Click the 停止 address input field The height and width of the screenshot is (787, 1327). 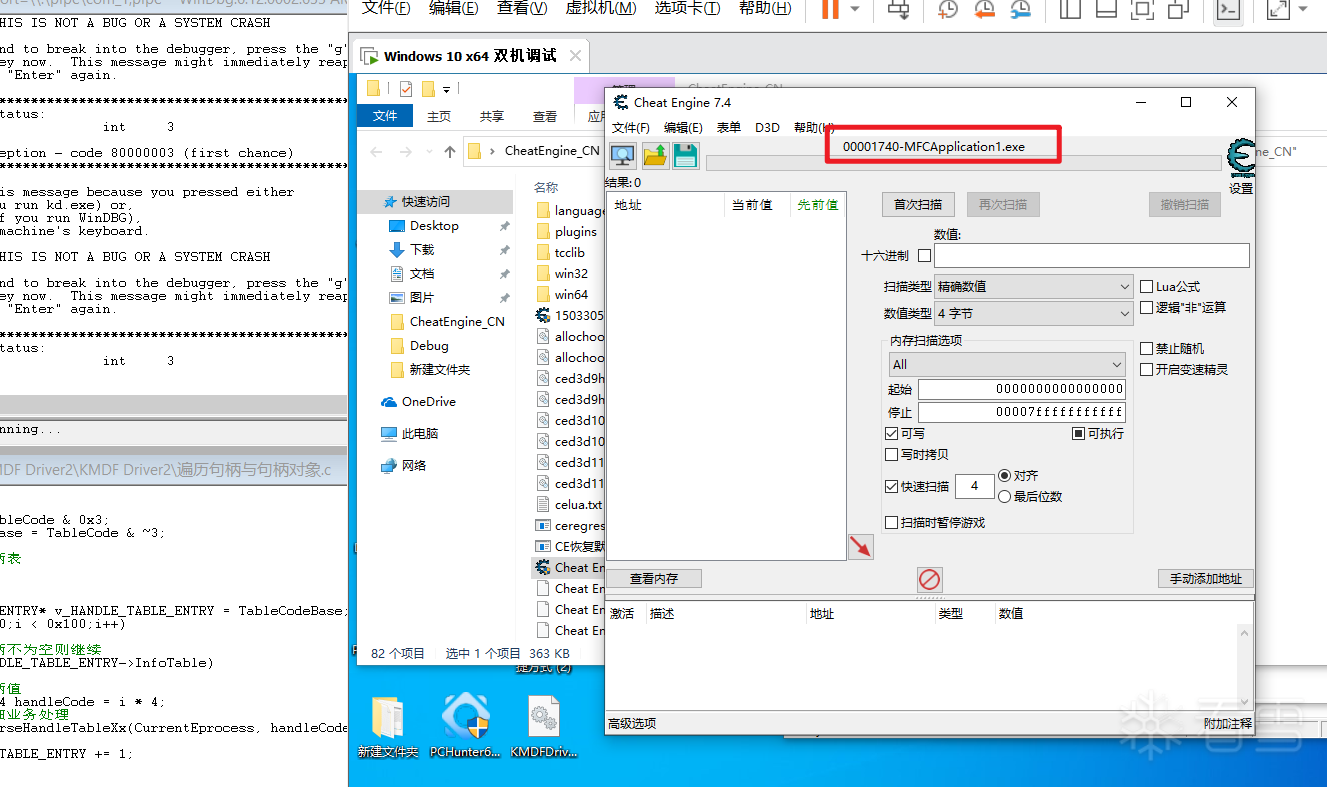[x=1022, y=412]
